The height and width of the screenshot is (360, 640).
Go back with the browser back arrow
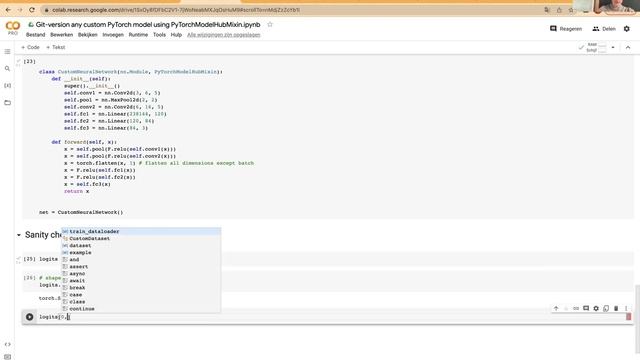coord(8,9)
